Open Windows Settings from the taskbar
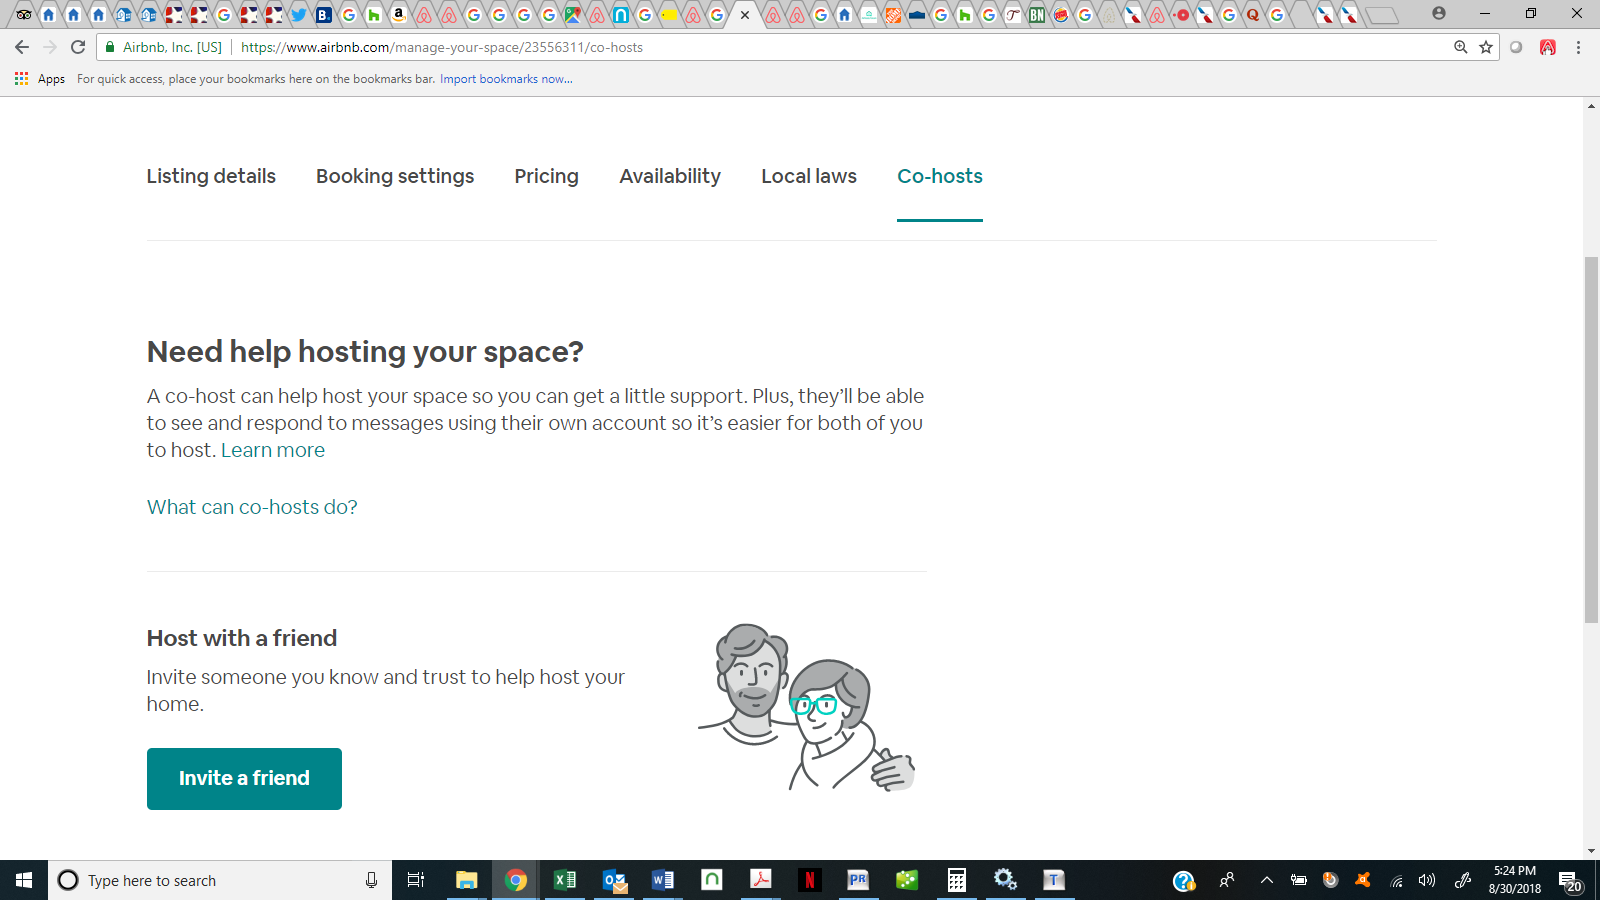1600x900 pixels. 1005,880
